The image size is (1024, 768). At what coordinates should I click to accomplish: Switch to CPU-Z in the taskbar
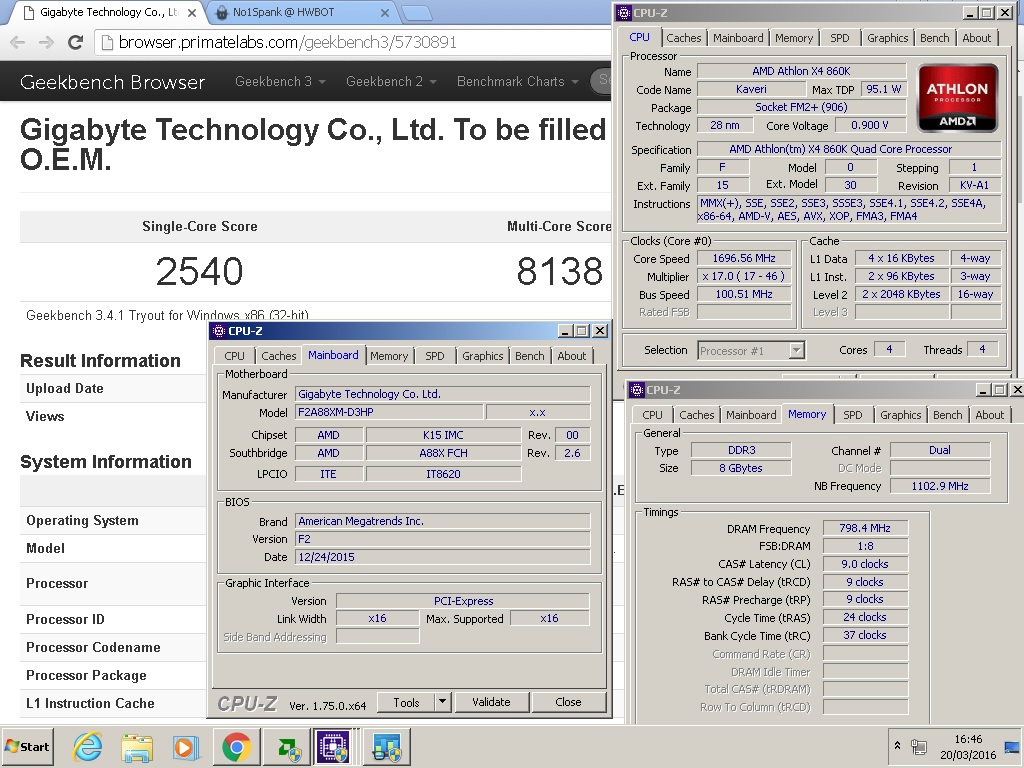(333, 746)
